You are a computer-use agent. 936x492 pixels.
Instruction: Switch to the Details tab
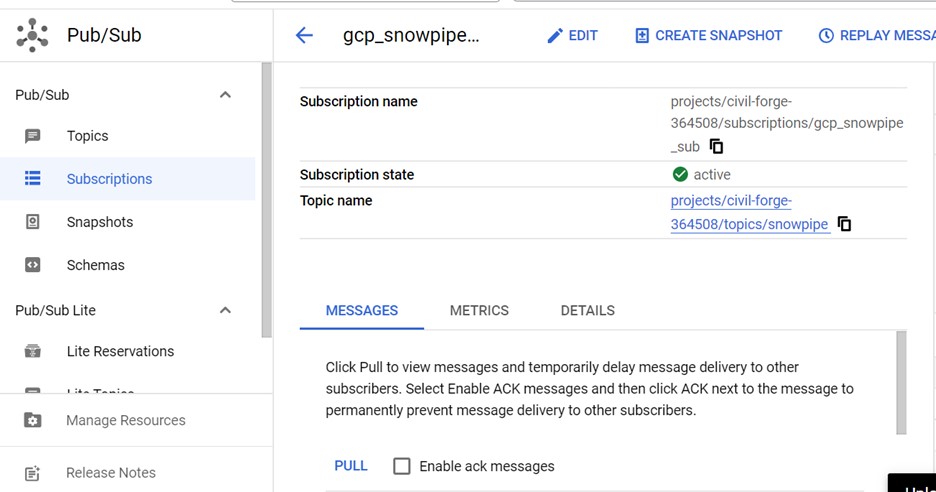pos(587,310)
